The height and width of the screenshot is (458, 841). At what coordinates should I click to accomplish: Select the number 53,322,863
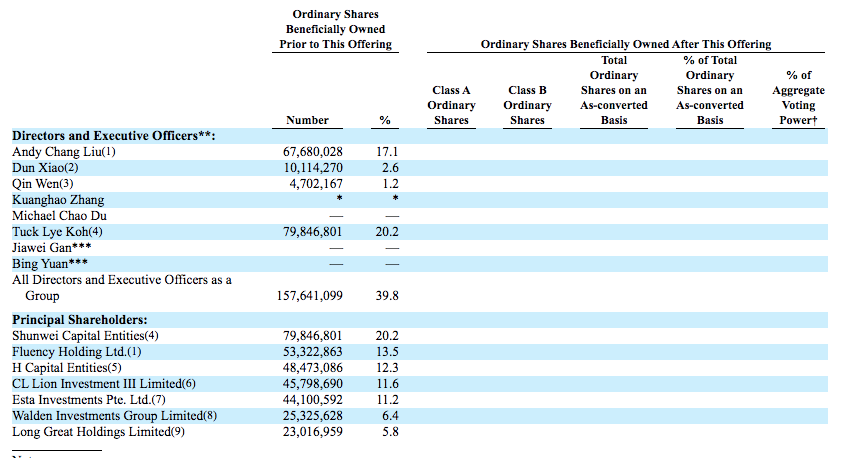[313, 352]
